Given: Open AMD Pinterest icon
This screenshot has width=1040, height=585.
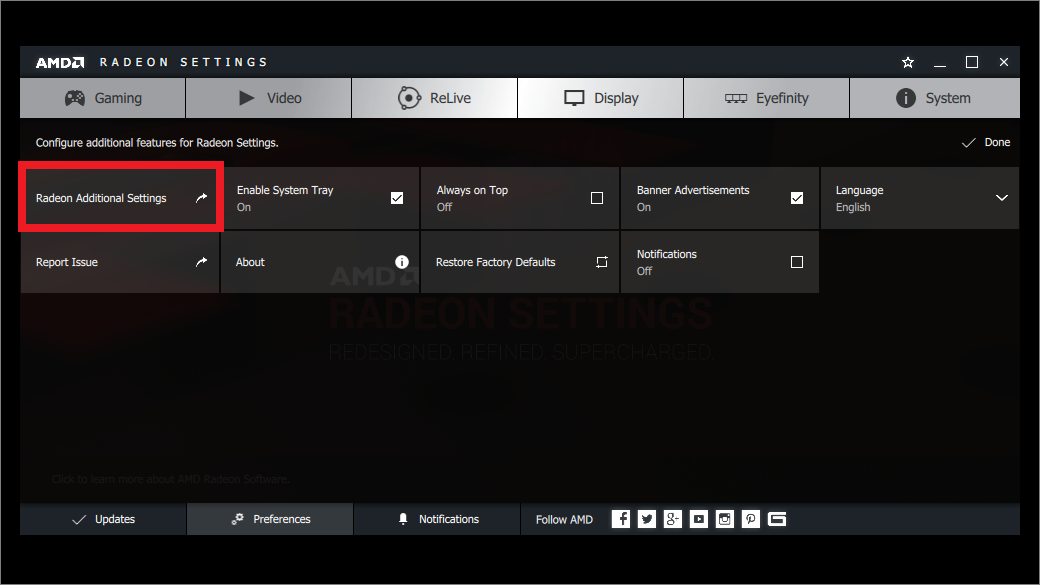Looking at the screenshot, I should (x=750, y=519).
